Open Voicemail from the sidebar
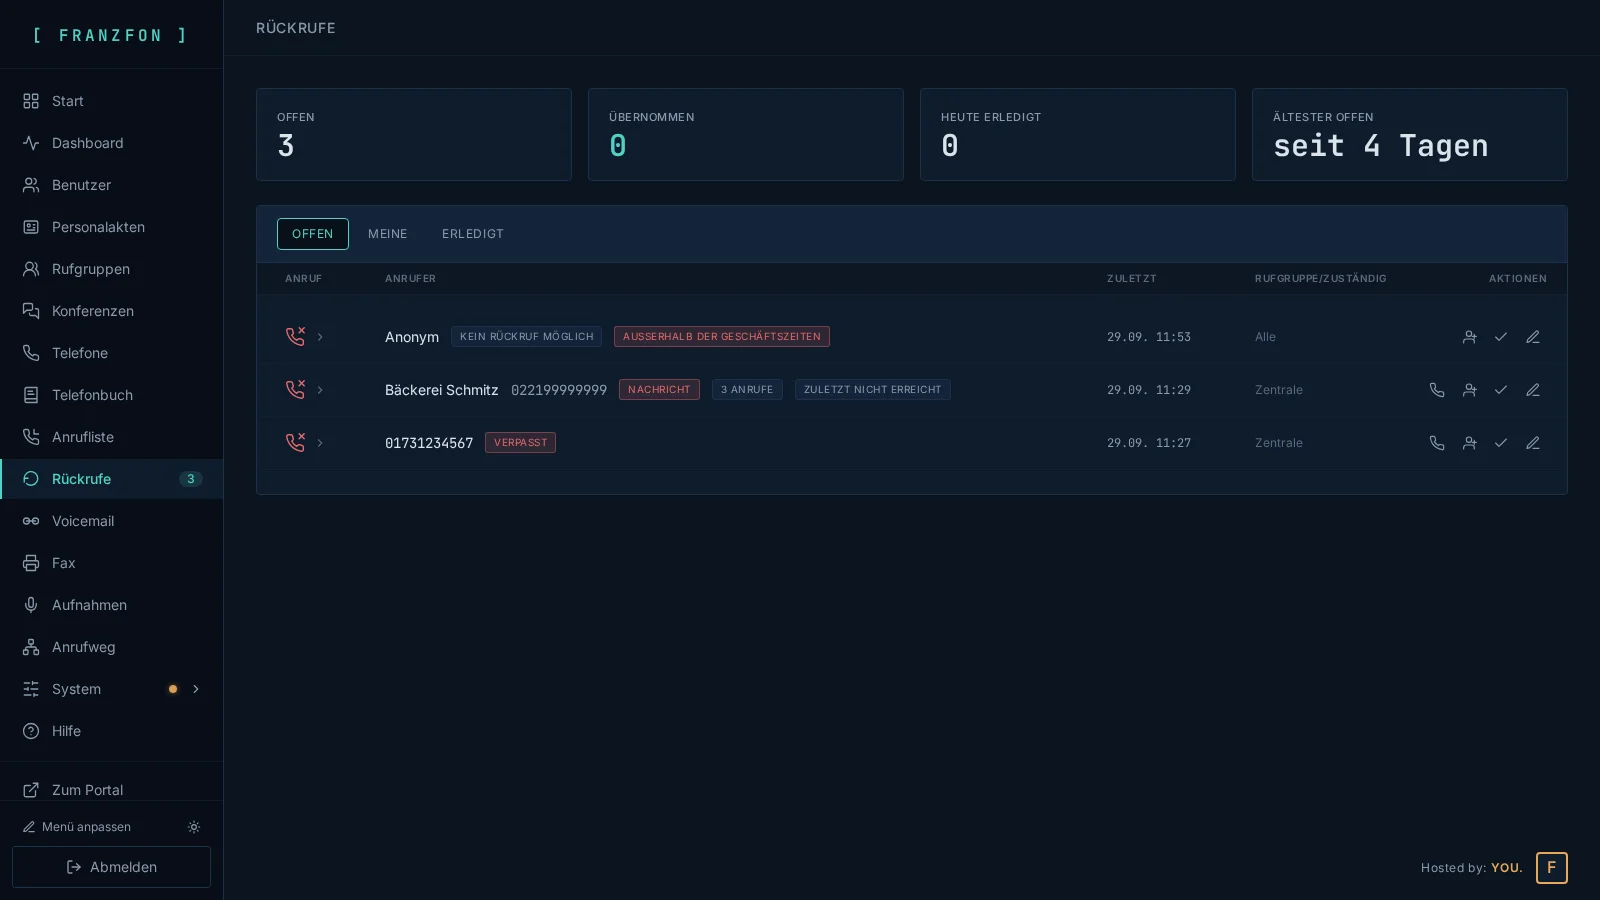 [111, 521]
